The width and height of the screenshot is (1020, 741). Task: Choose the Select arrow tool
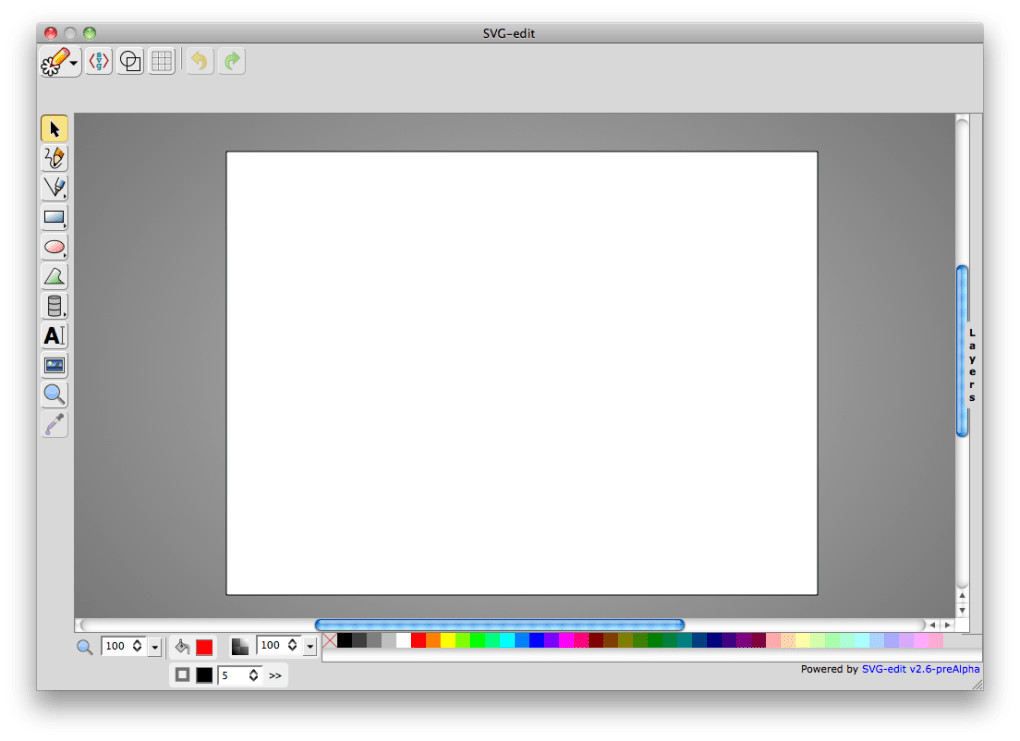click(55, 129)
